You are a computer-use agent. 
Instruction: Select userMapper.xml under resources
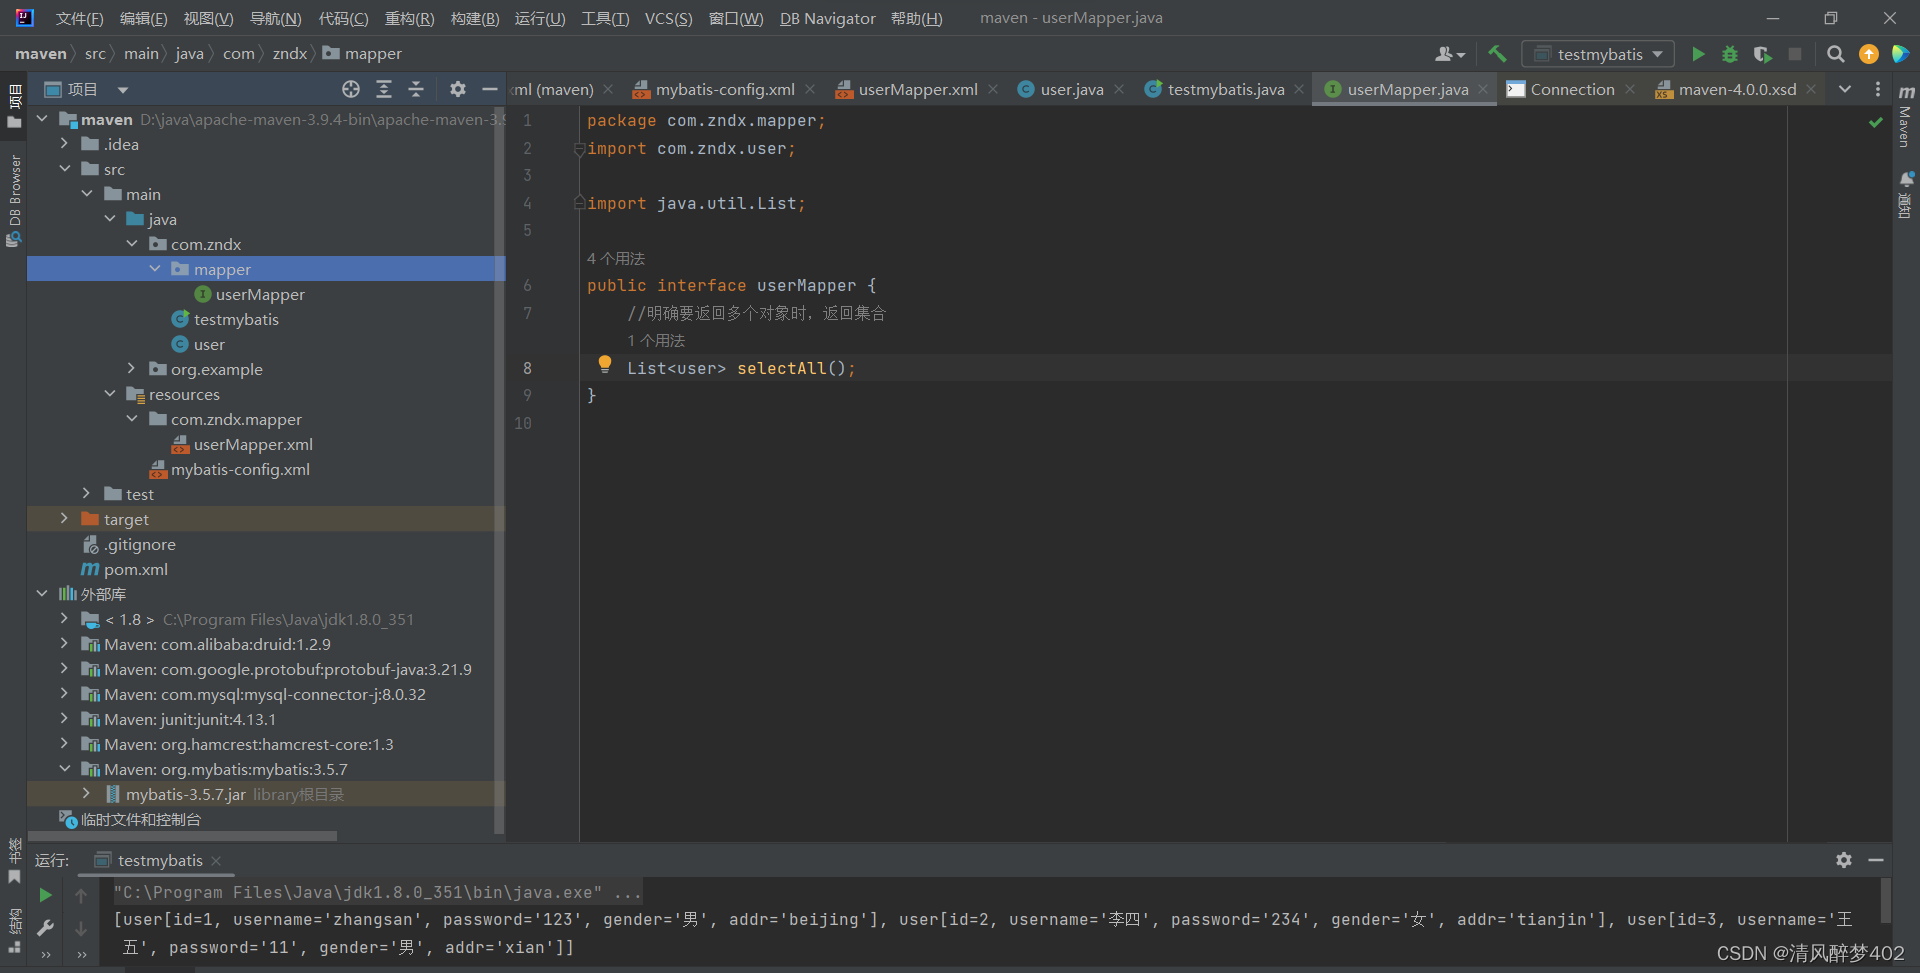[253, 444]
